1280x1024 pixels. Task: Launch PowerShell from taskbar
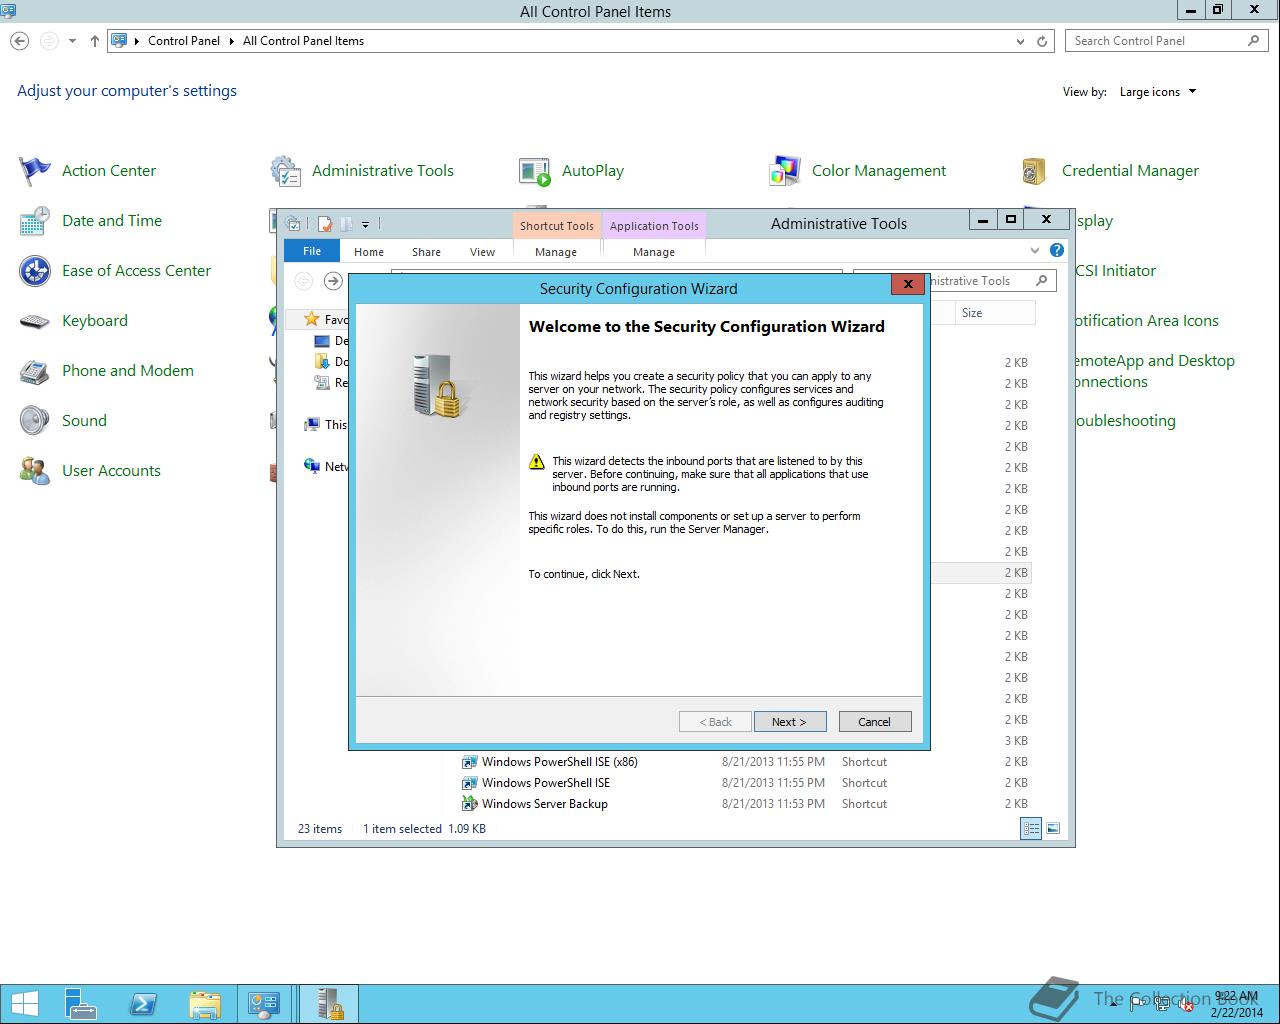tap(143, 1004)
